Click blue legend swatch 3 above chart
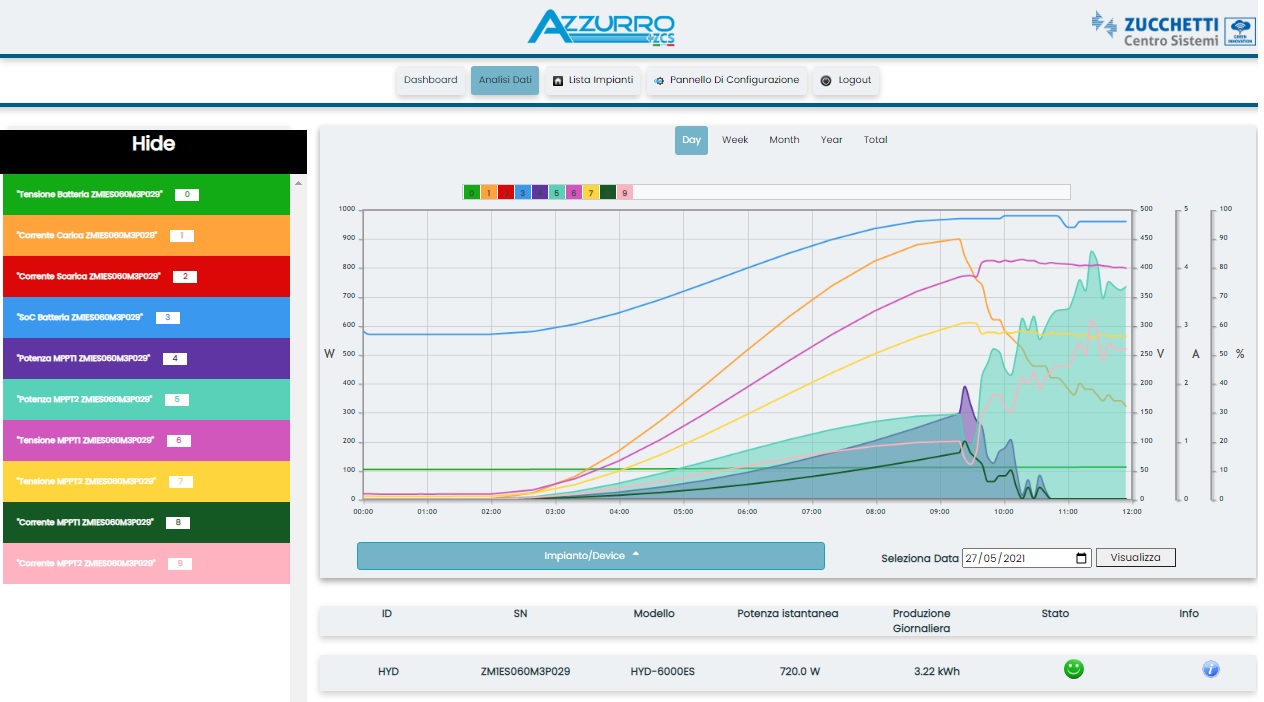This screenshot has height=702, width=1264. [x=523, y=192]
